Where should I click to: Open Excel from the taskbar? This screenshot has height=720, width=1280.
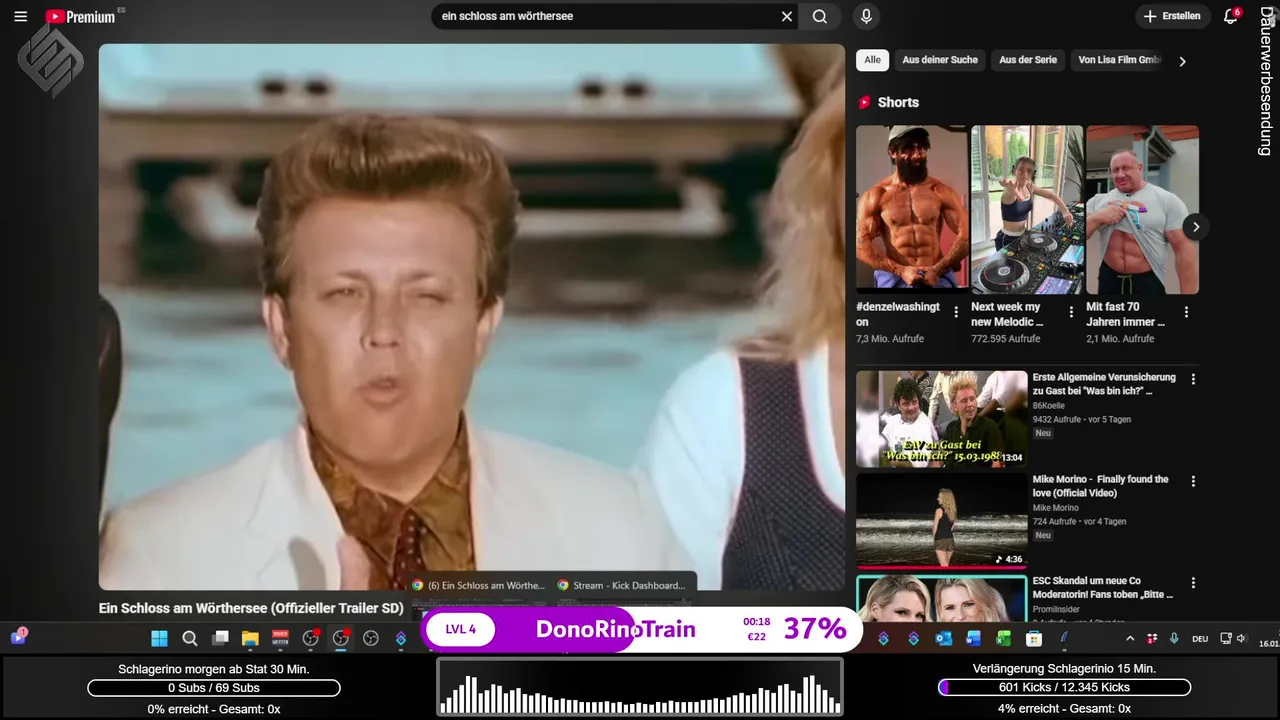pos(1004,638)
